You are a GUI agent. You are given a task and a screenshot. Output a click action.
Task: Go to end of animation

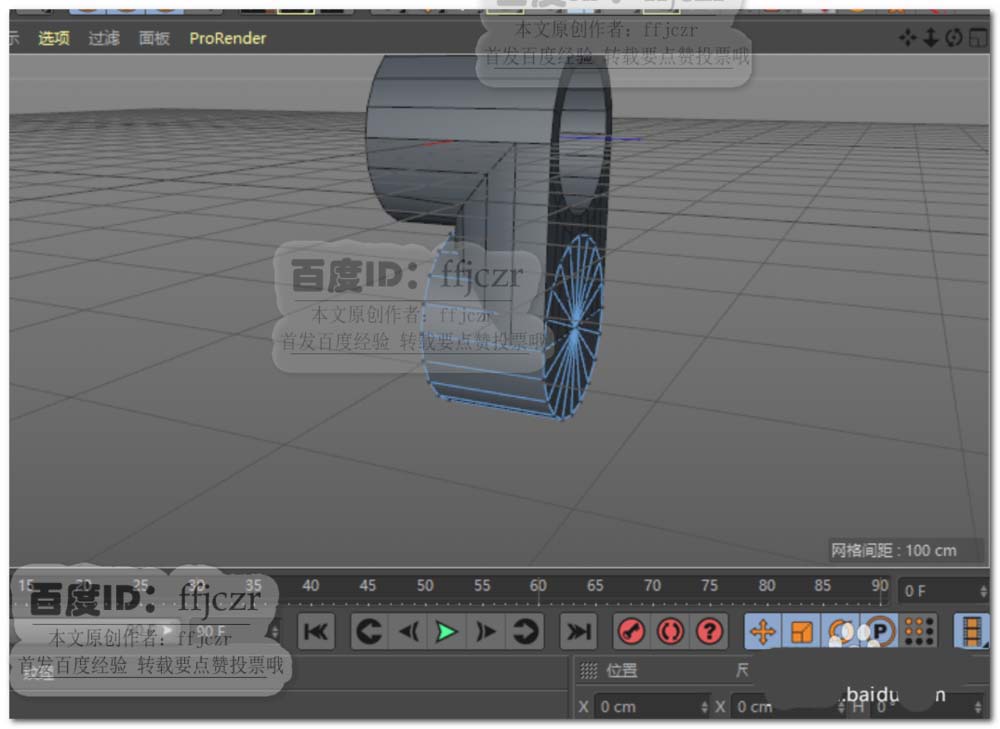coord(578,631)
